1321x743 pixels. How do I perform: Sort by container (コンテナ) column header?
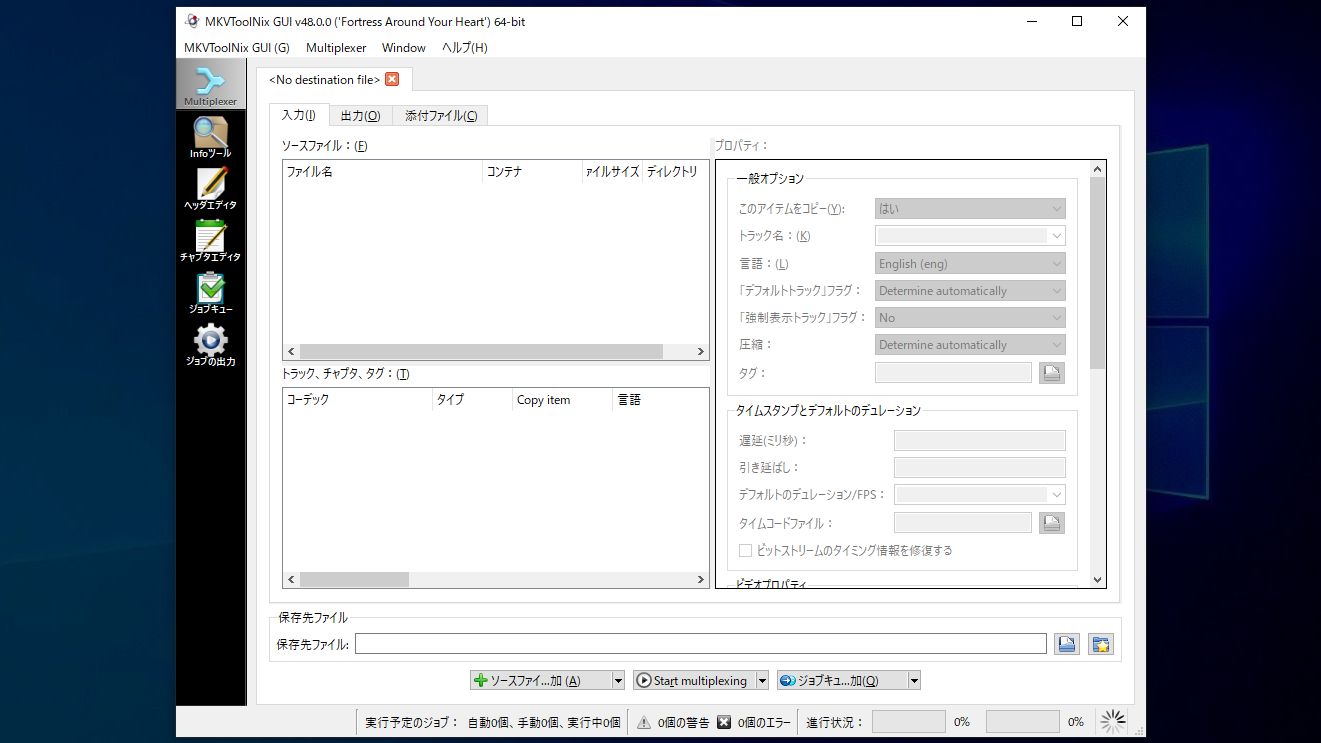pos(532,172)
